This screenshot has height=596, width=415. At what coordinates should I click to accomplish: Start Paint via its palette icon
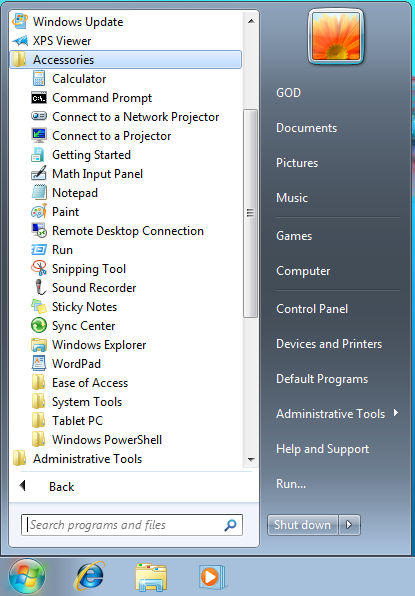(39, 211)
